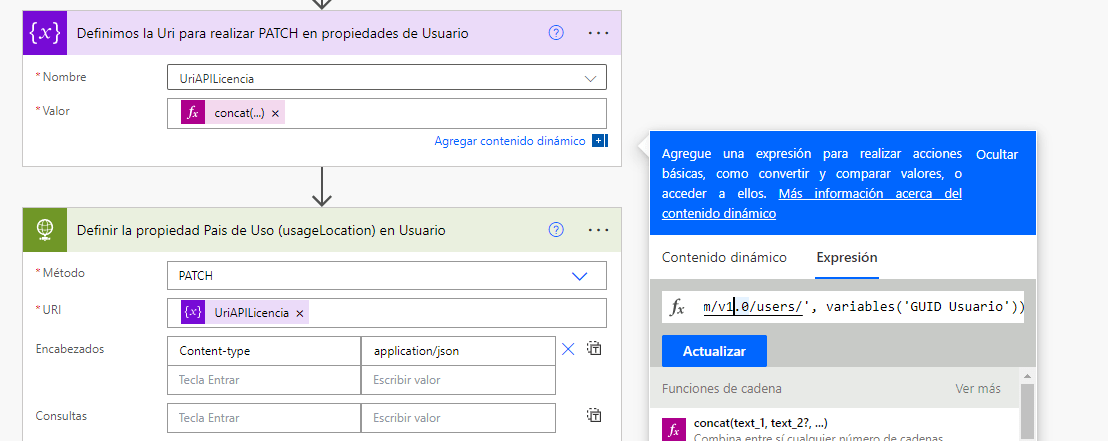Remove the UriAPILicencia token from URI

(300, 313)
